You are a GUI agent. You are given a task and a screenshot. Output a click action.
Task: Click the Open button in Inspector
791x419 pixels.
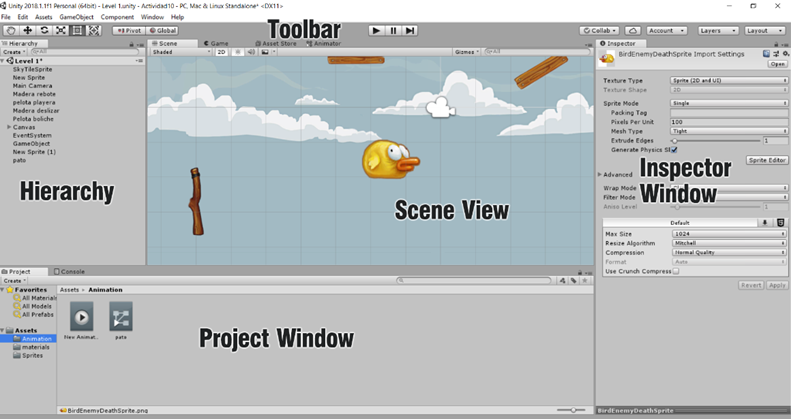click(x=777, y=65)
